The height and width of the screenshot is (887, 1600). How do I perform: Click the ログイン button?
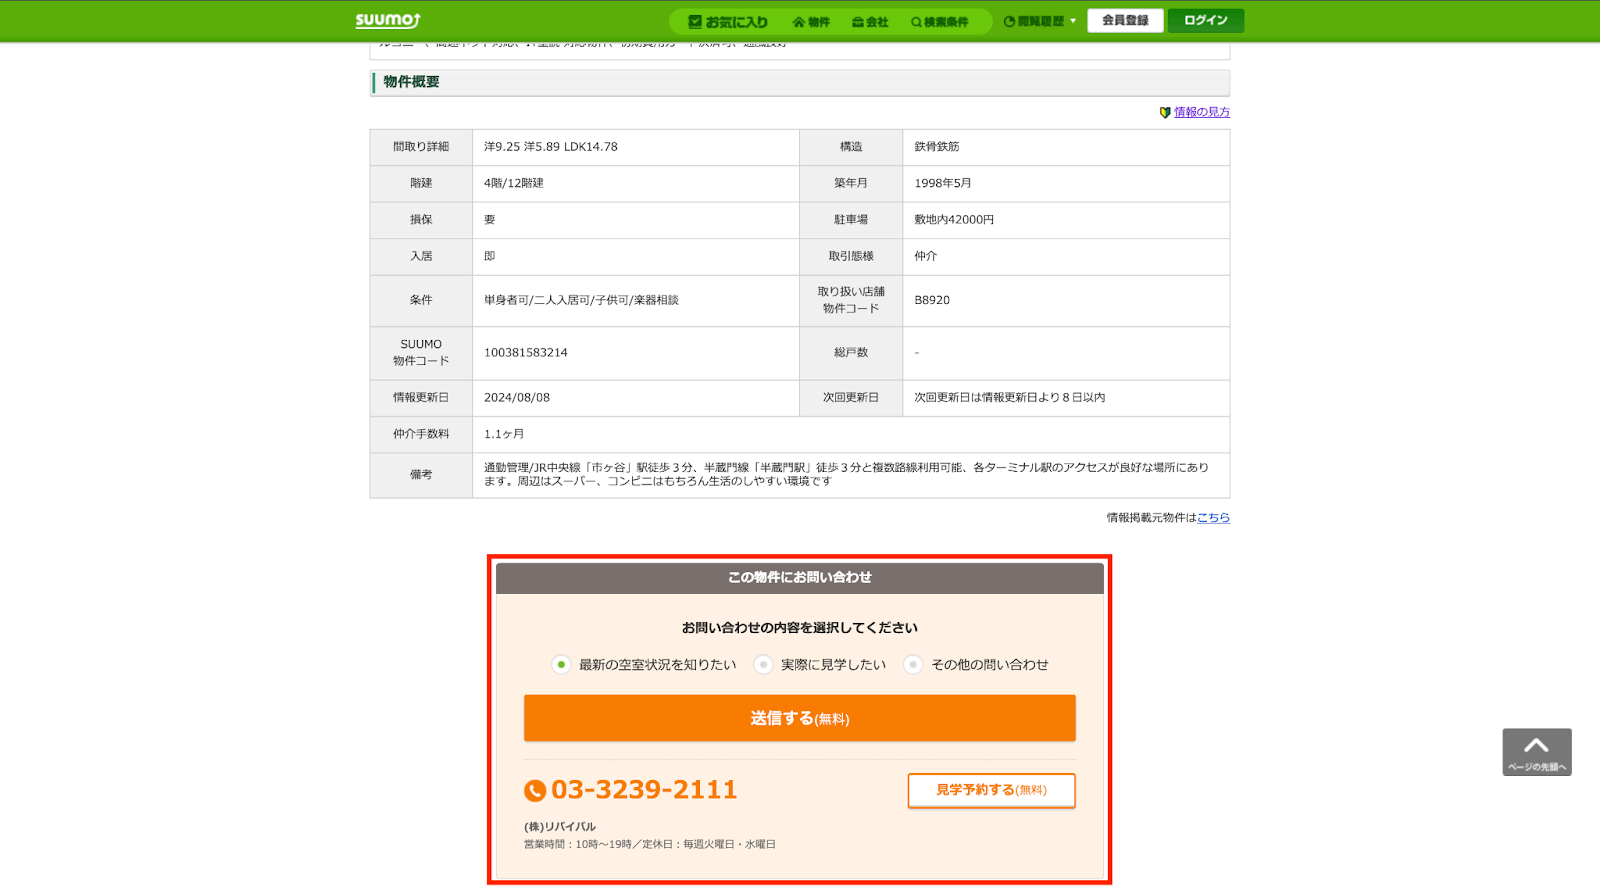[x=1206, y=20]
